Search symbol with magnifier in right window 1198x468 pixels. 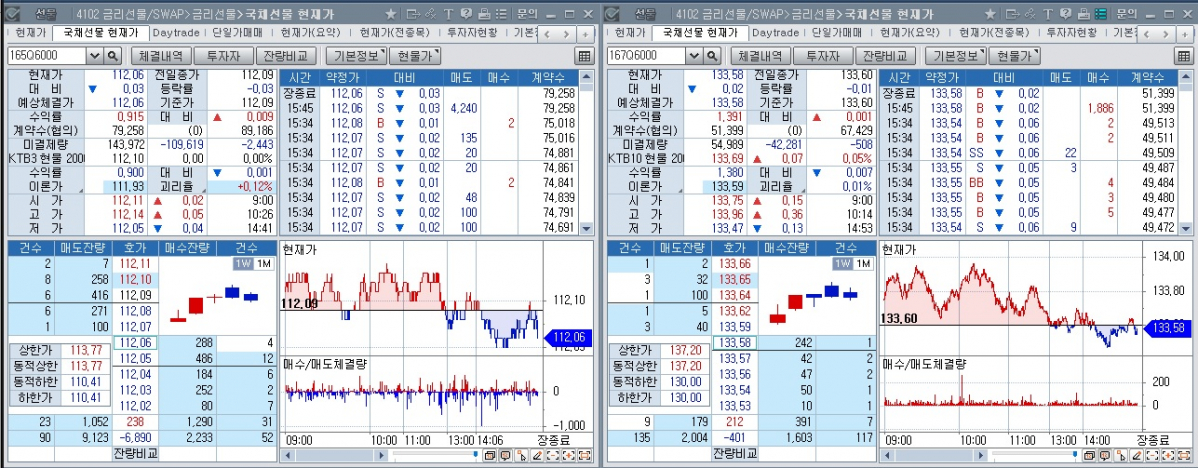click(712, 56)
